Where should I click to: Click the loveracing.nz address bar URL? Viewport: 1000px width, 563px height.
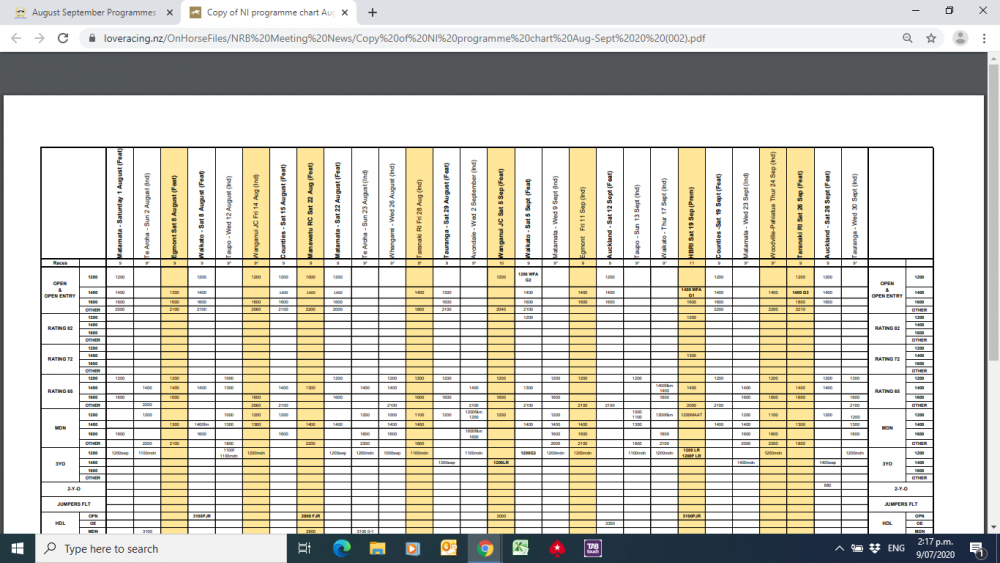pyautogui.click(x=400, y=38)
